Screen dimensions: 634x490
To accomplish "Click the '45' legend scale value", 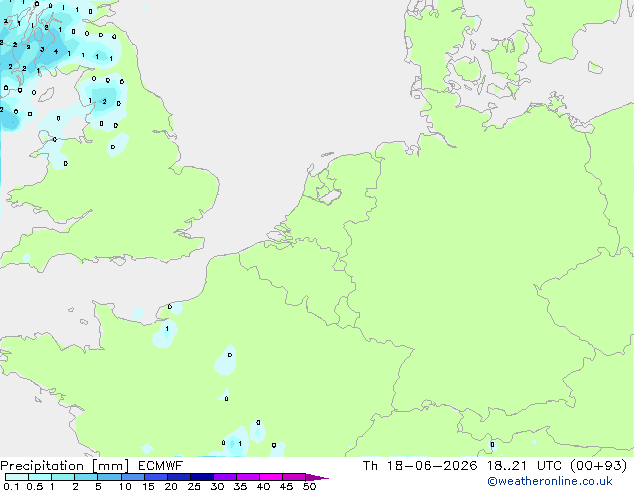I will click(x=286, y=486).
